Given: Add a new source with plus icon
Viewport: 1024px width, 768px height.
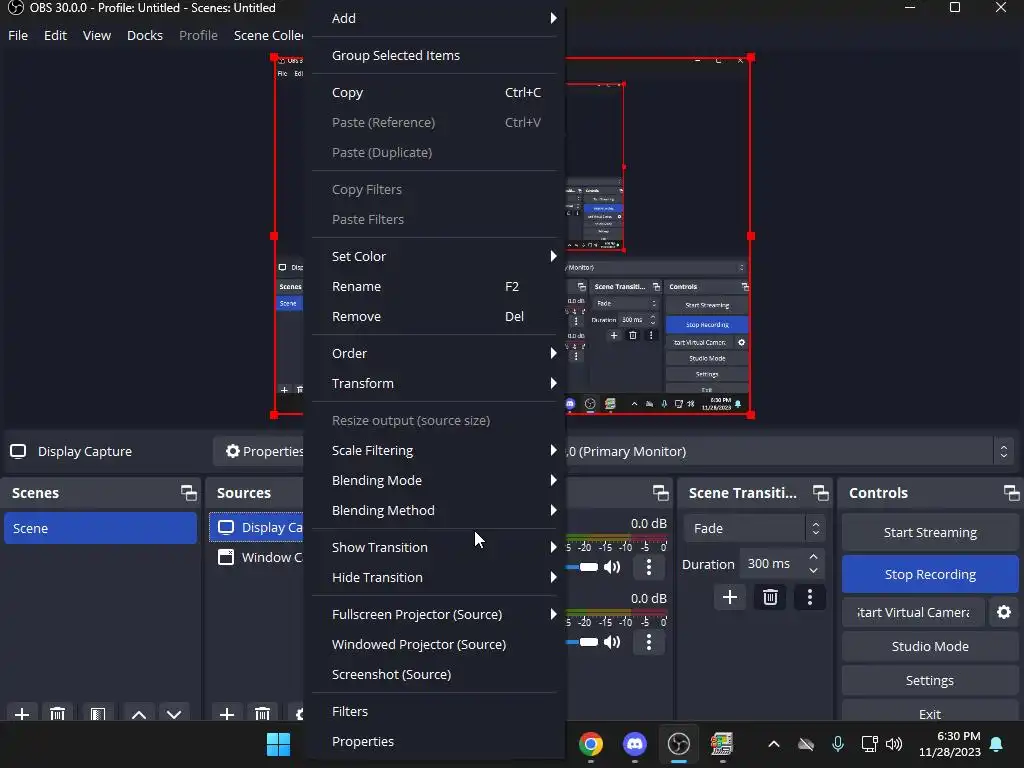Looking at the screenshot, I should tap(227, 714).
